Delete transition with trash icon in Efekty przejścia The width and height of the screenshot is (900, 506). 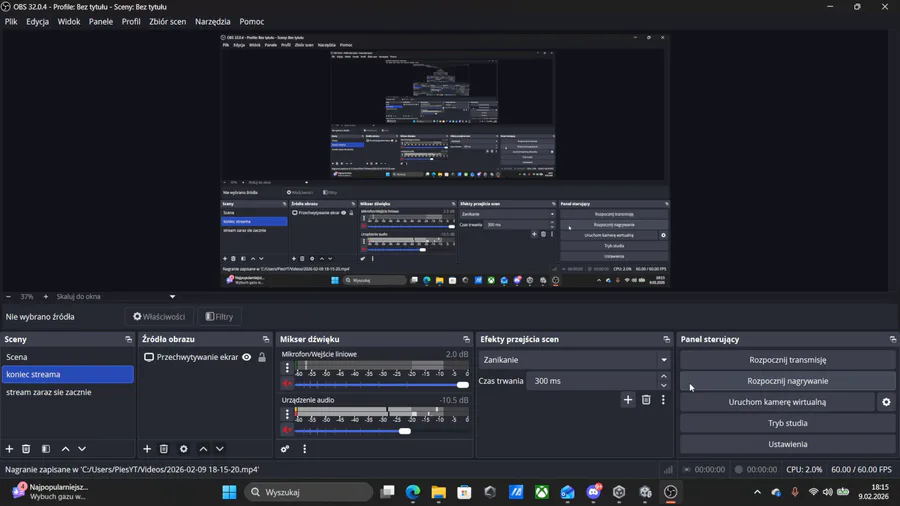646,400
